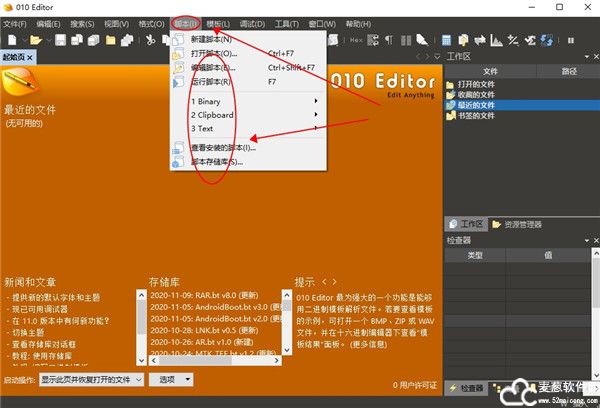The height and width of the screenshot is (408, 600).
Task: Expand the 3 Text submenu
Action: coord(248,129)
